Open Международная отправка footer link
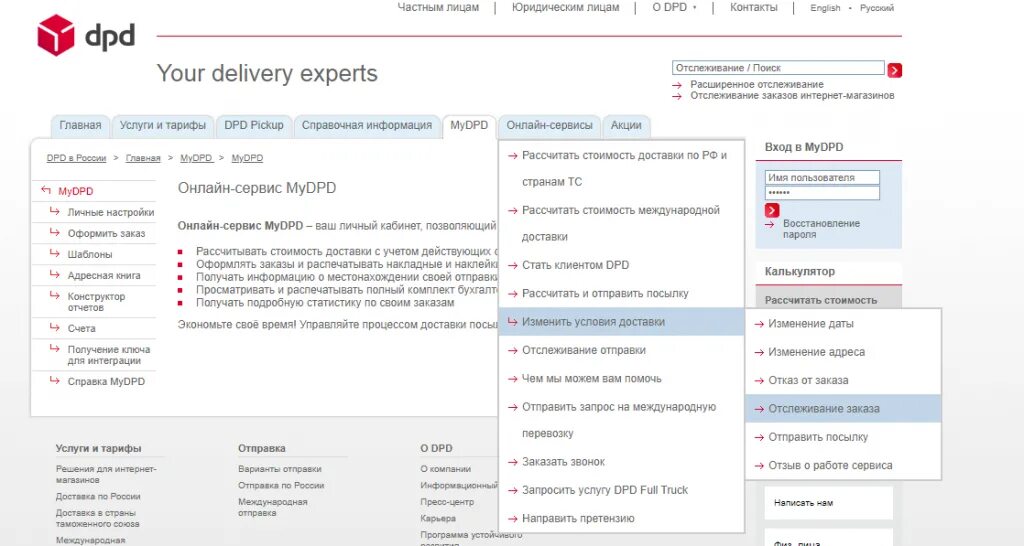Screen dimensions: 1024x546 coord(272,507)
